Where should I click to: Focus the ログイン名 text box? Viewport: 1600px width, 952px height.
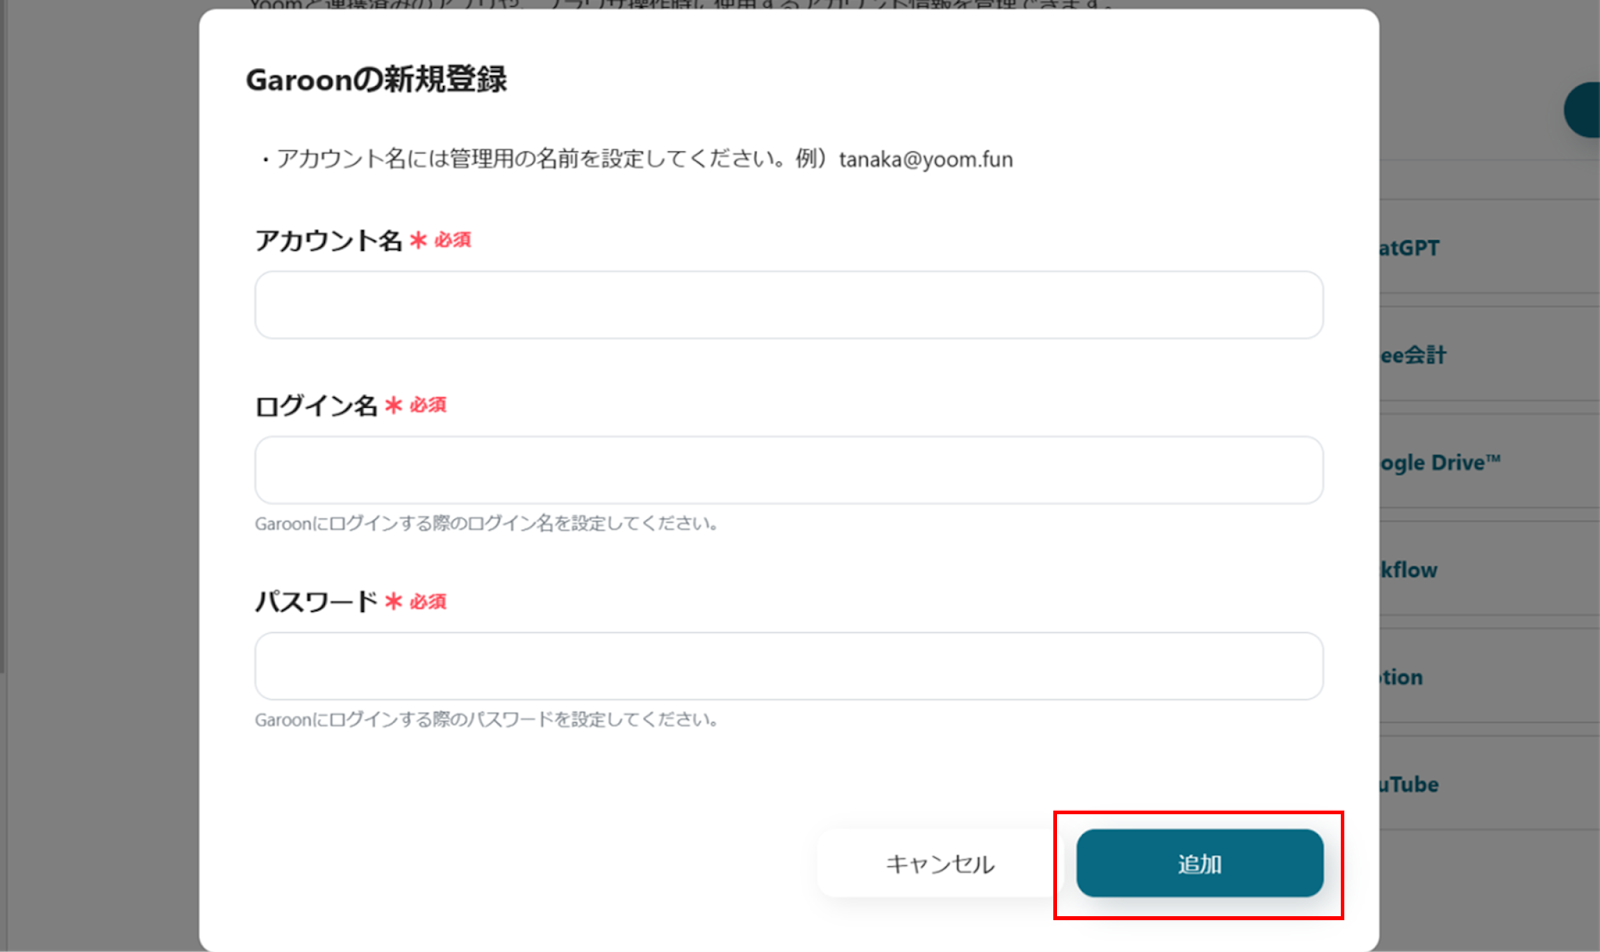tap(789, 470)
